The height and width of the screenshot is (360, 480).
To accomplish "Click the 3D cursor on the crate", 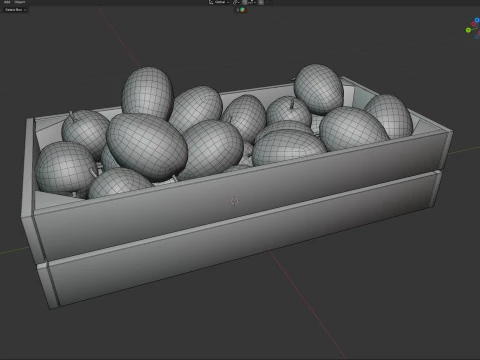I will click(234, 201).
